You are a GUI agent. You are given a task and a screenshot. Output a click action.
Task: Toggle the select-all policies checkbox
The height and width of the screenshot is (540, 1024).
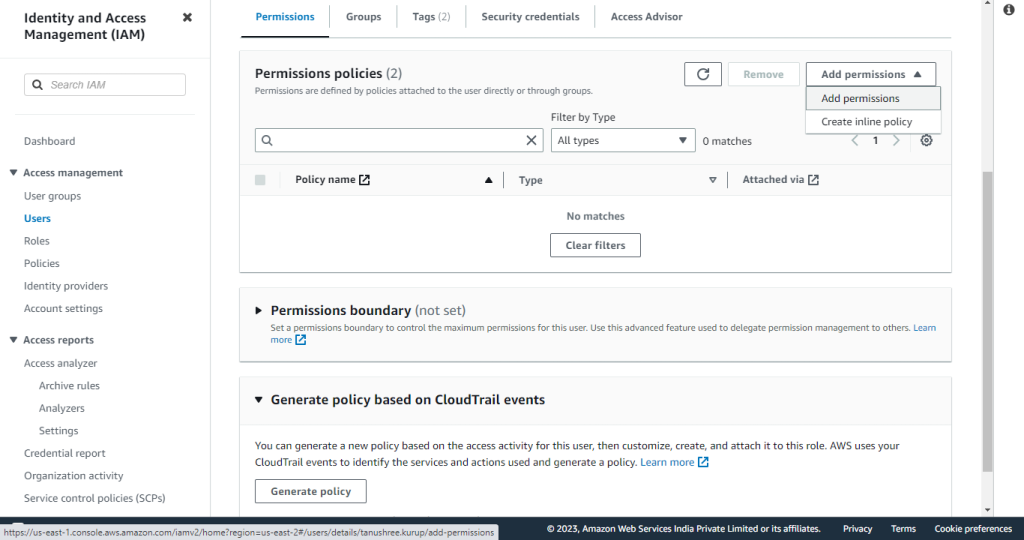260,180
